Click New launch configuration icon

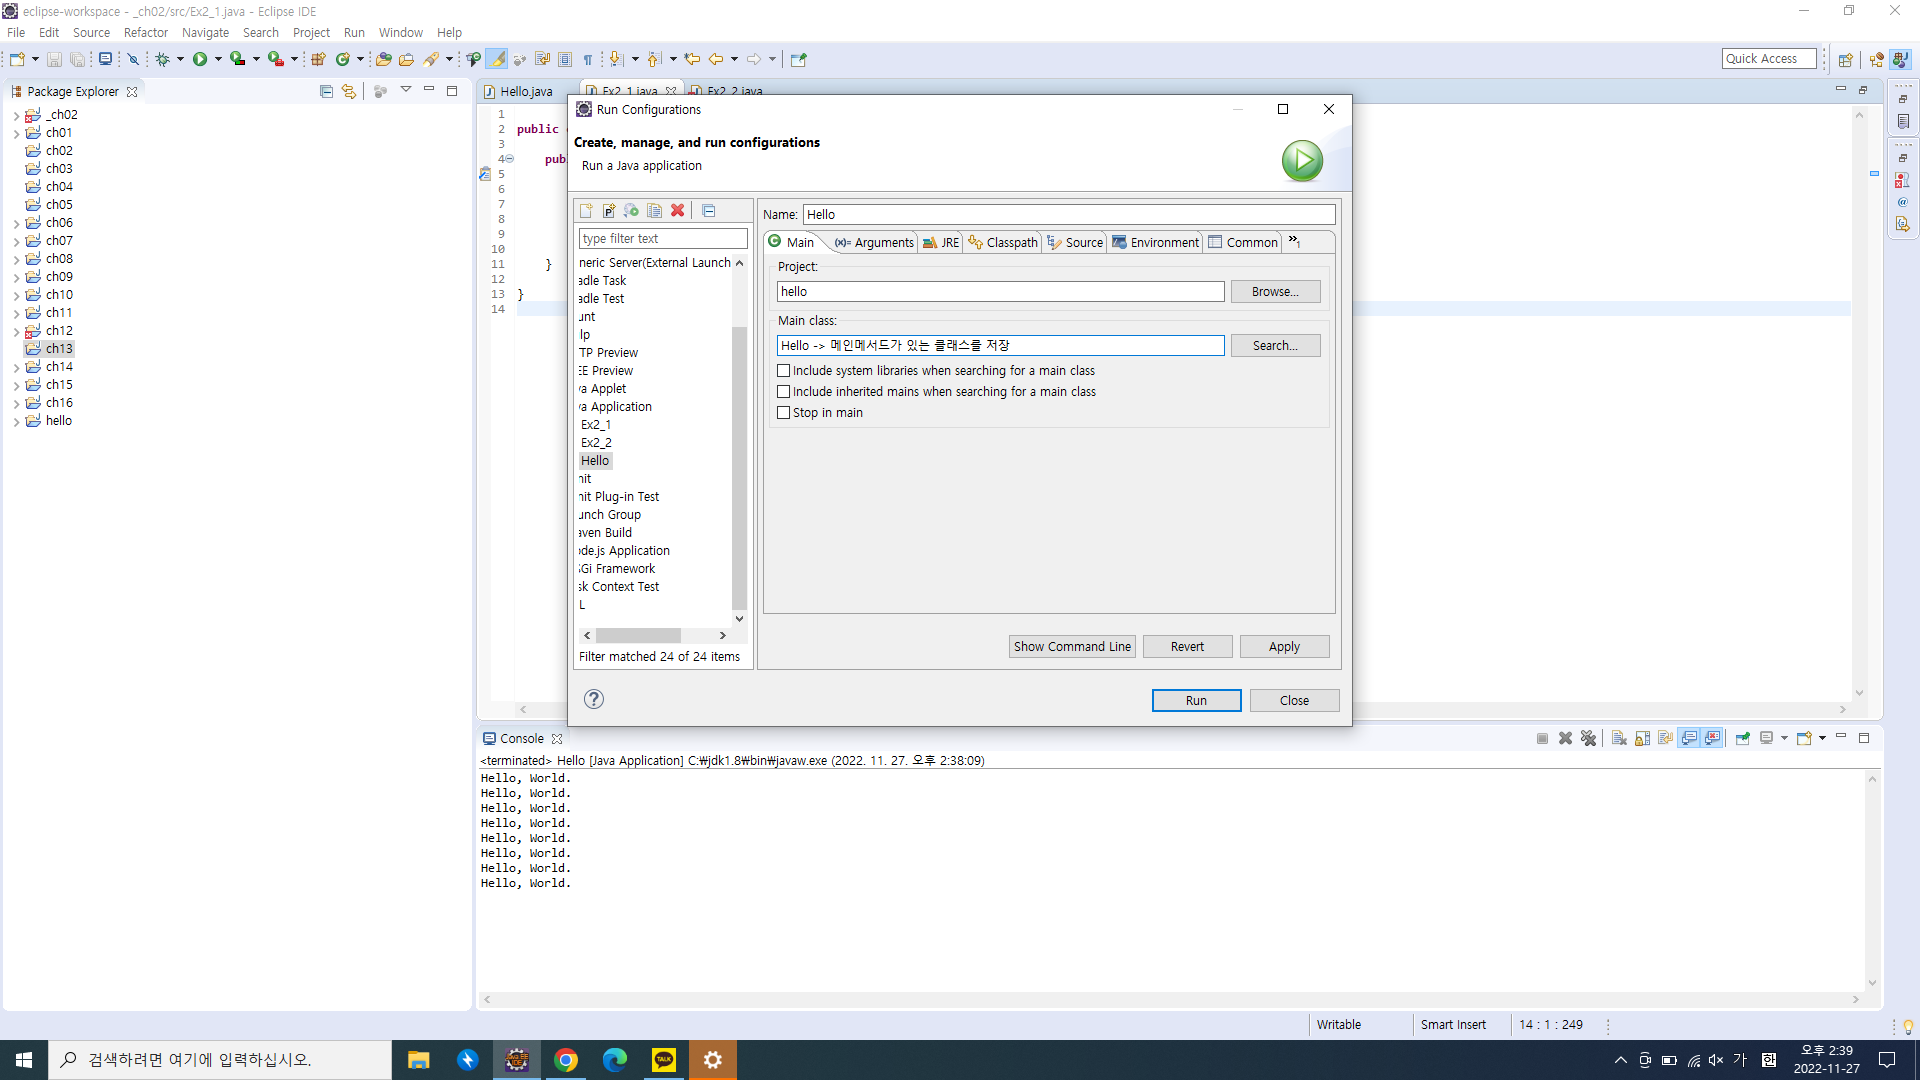click(x=586, y=210)
